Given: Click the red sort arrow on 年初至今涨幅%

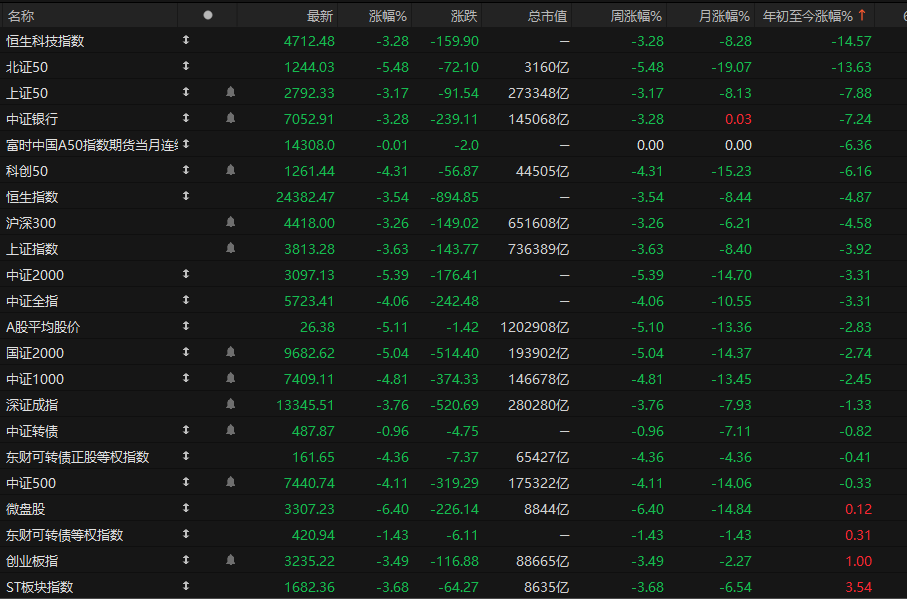Looking at the screenshot, I should (862, 15).
